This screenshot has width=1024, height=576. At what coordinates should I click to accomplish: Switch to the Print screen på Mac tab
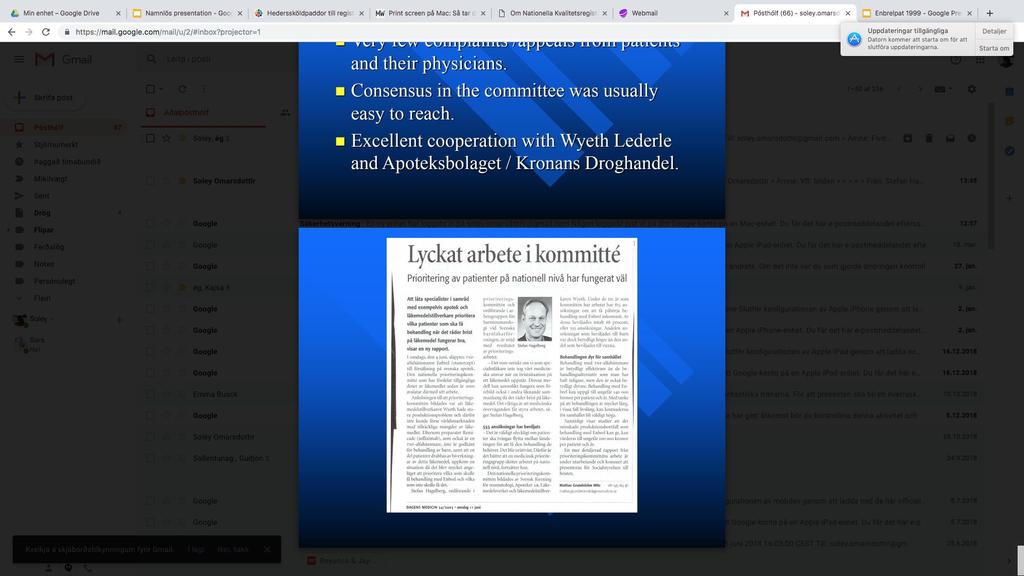429,13
